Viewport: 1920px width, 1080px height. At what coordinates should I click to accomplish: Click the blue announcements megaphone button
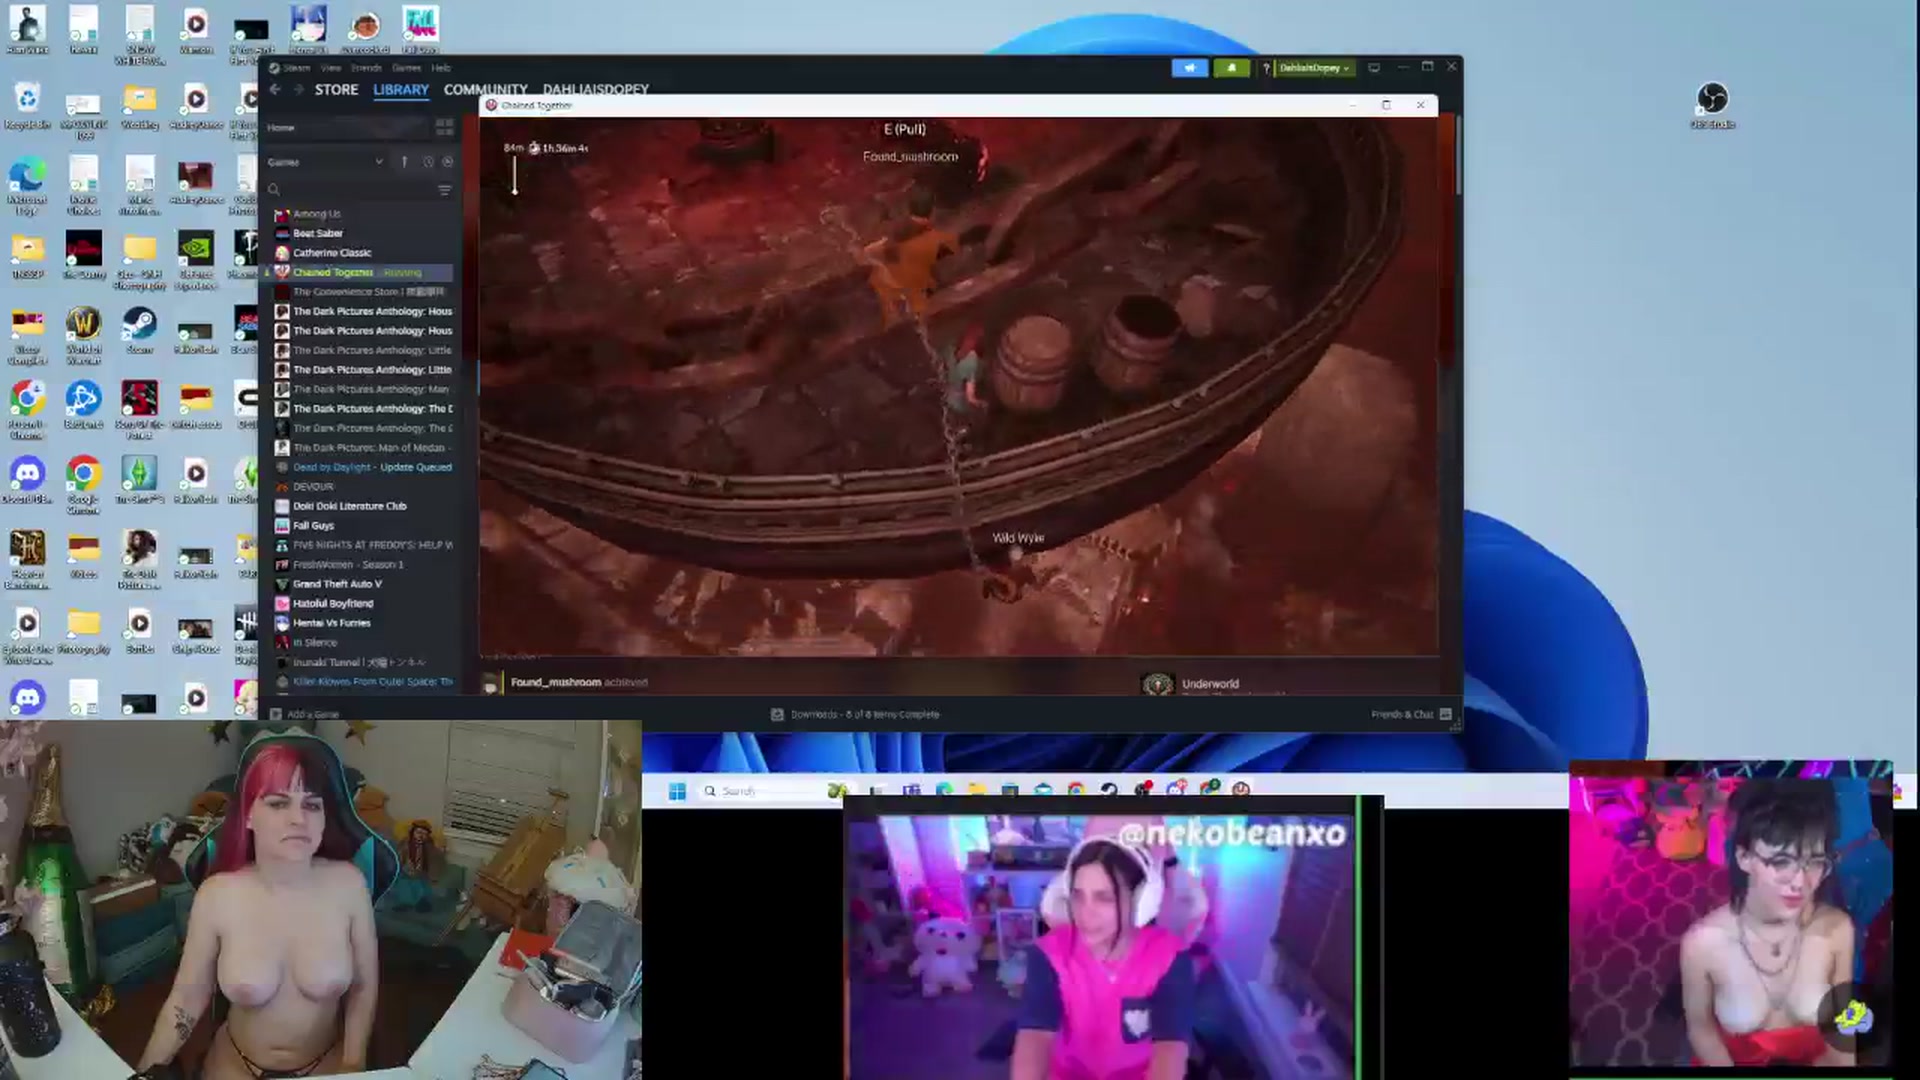(1189, 68)
